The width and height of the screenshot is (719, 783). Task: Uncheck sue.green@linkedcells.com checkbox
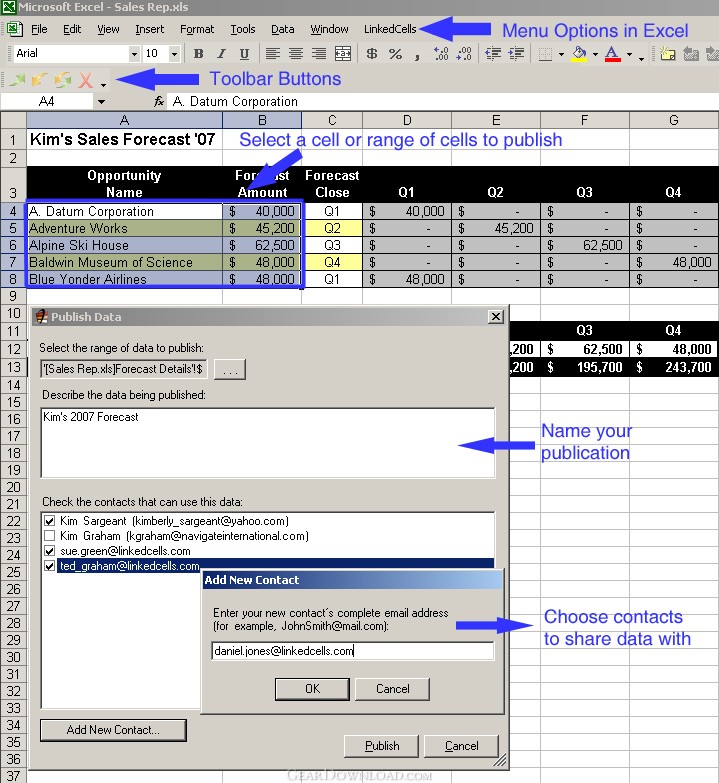click(49, 551)
